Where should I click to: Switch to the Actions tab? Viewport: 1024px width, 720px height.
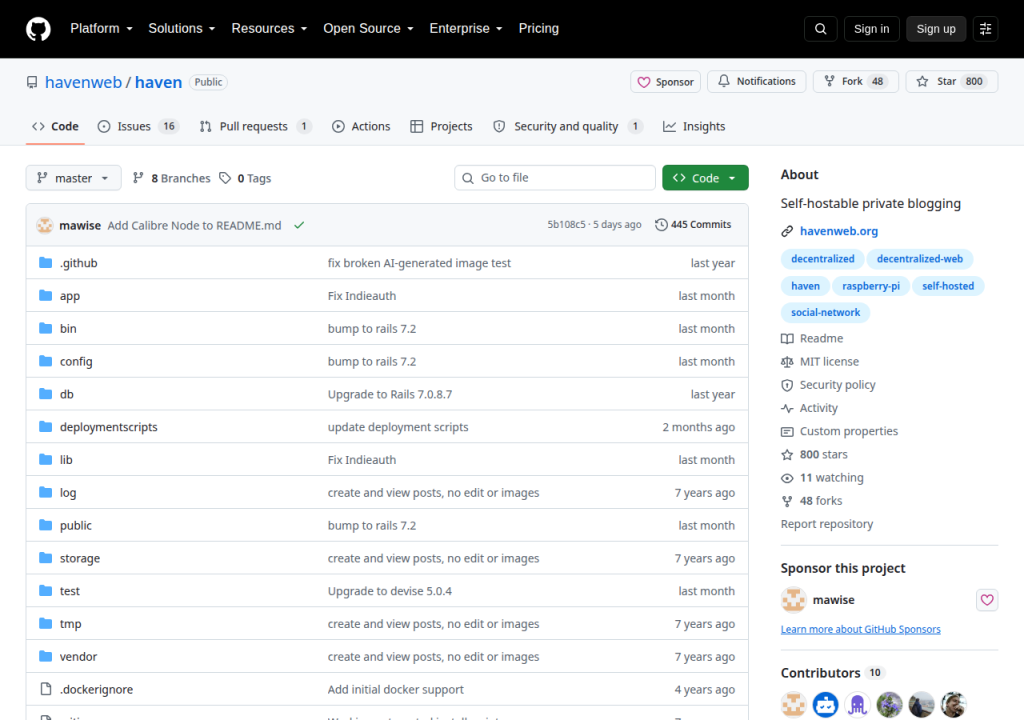361,126
